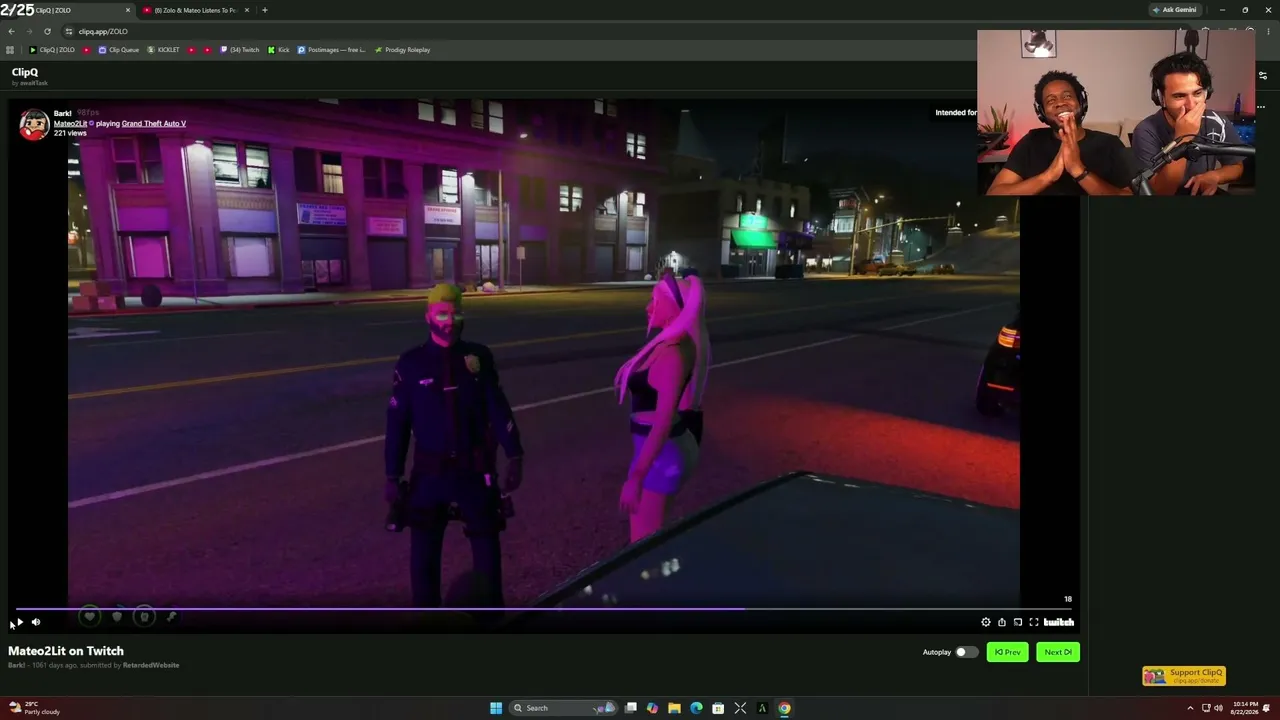Open the Prodigy Roleplay bookmark
The image size is (1280, 720).
(402, 50)
